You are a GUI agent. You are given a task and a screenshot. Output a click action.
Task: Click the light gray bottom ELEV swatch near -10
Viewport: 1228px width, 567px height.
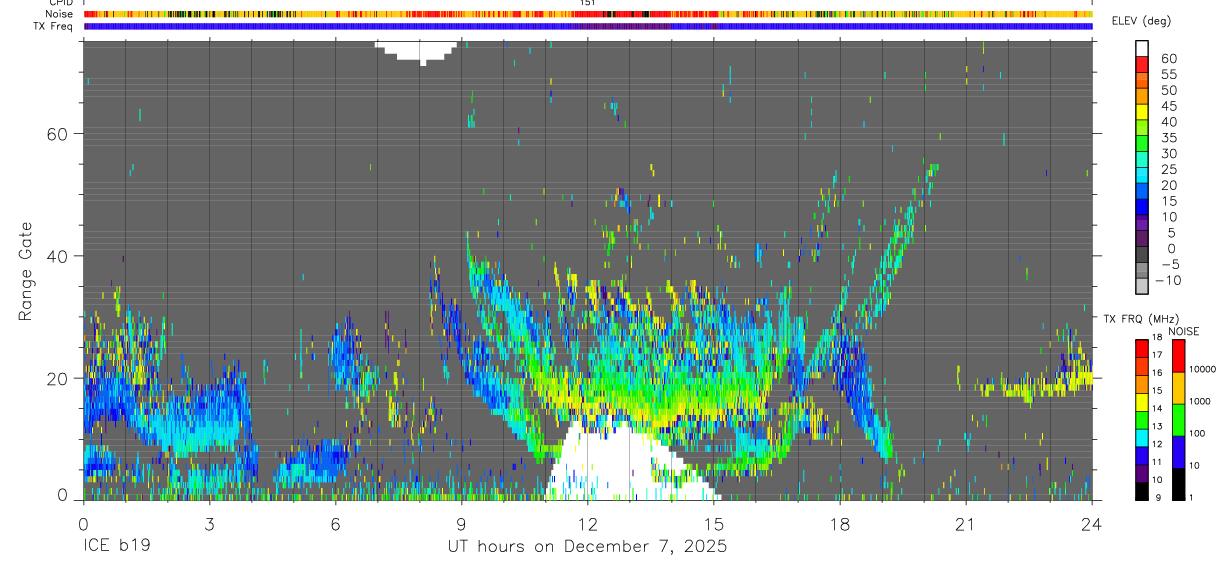click(1142, 287)
